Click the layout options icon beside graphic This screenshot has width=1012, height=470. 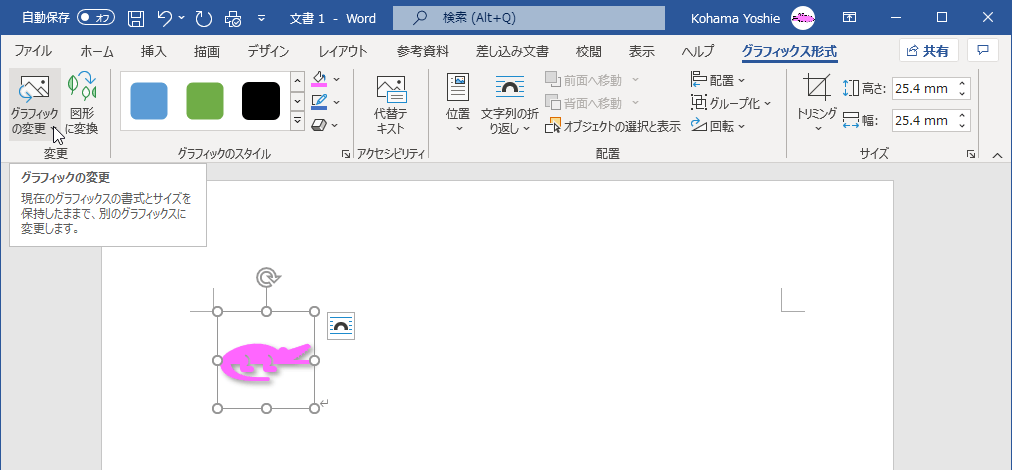341,326
